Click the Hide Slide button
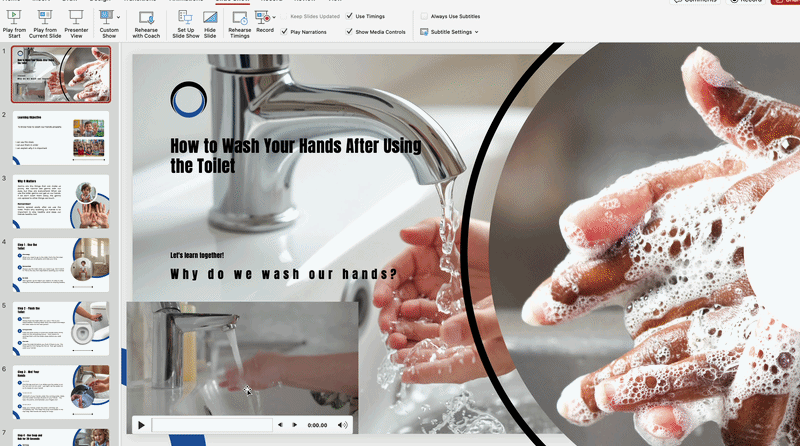Viewport: 800px width, 446px height. (210, 24)
